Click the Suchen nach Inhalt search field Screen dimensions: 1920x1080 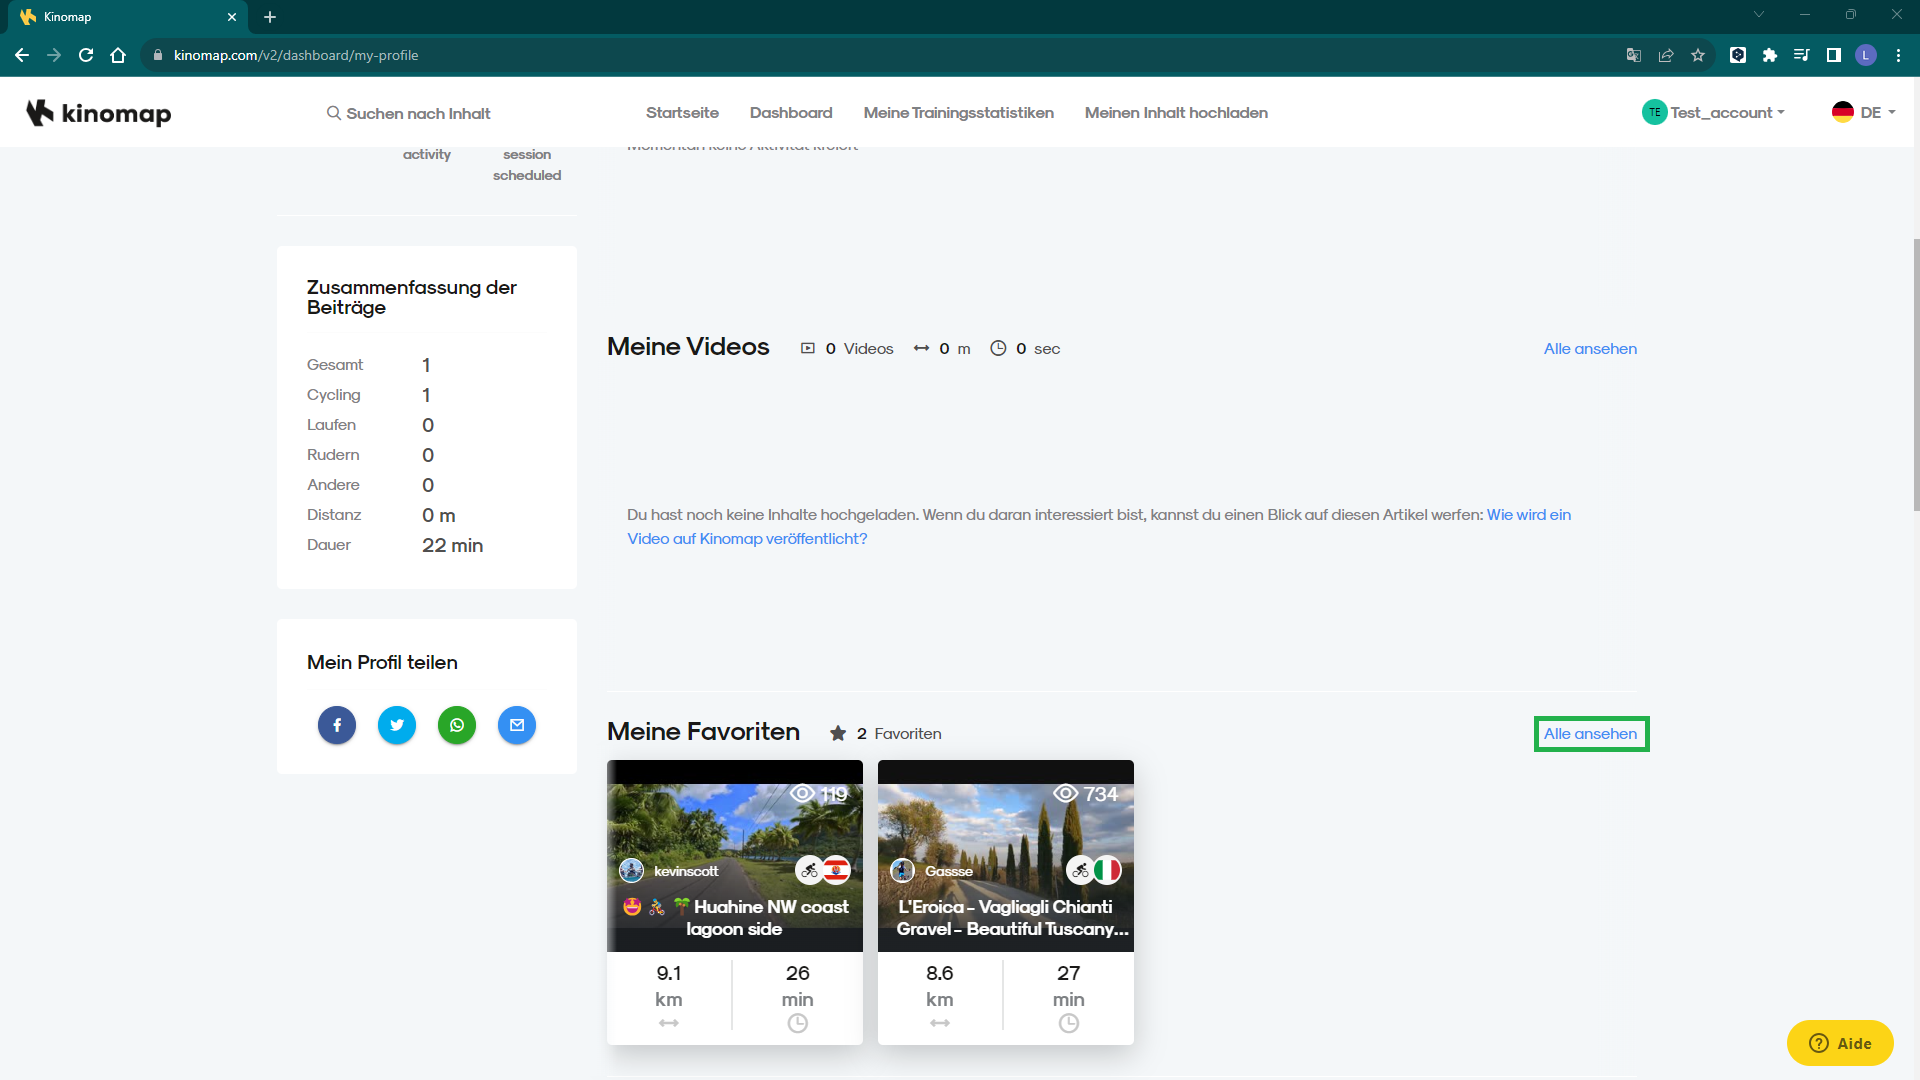pyautogui.click(x=409, y=113)
